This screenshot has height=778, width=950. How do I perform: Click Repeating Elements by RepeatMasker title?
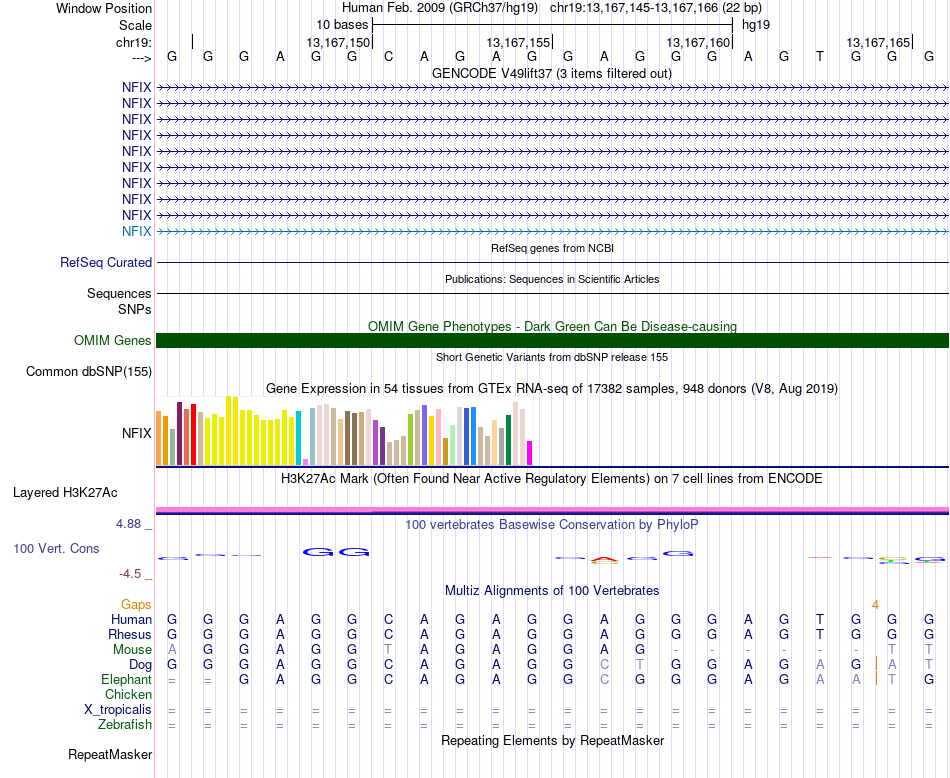tap(552, 740)
